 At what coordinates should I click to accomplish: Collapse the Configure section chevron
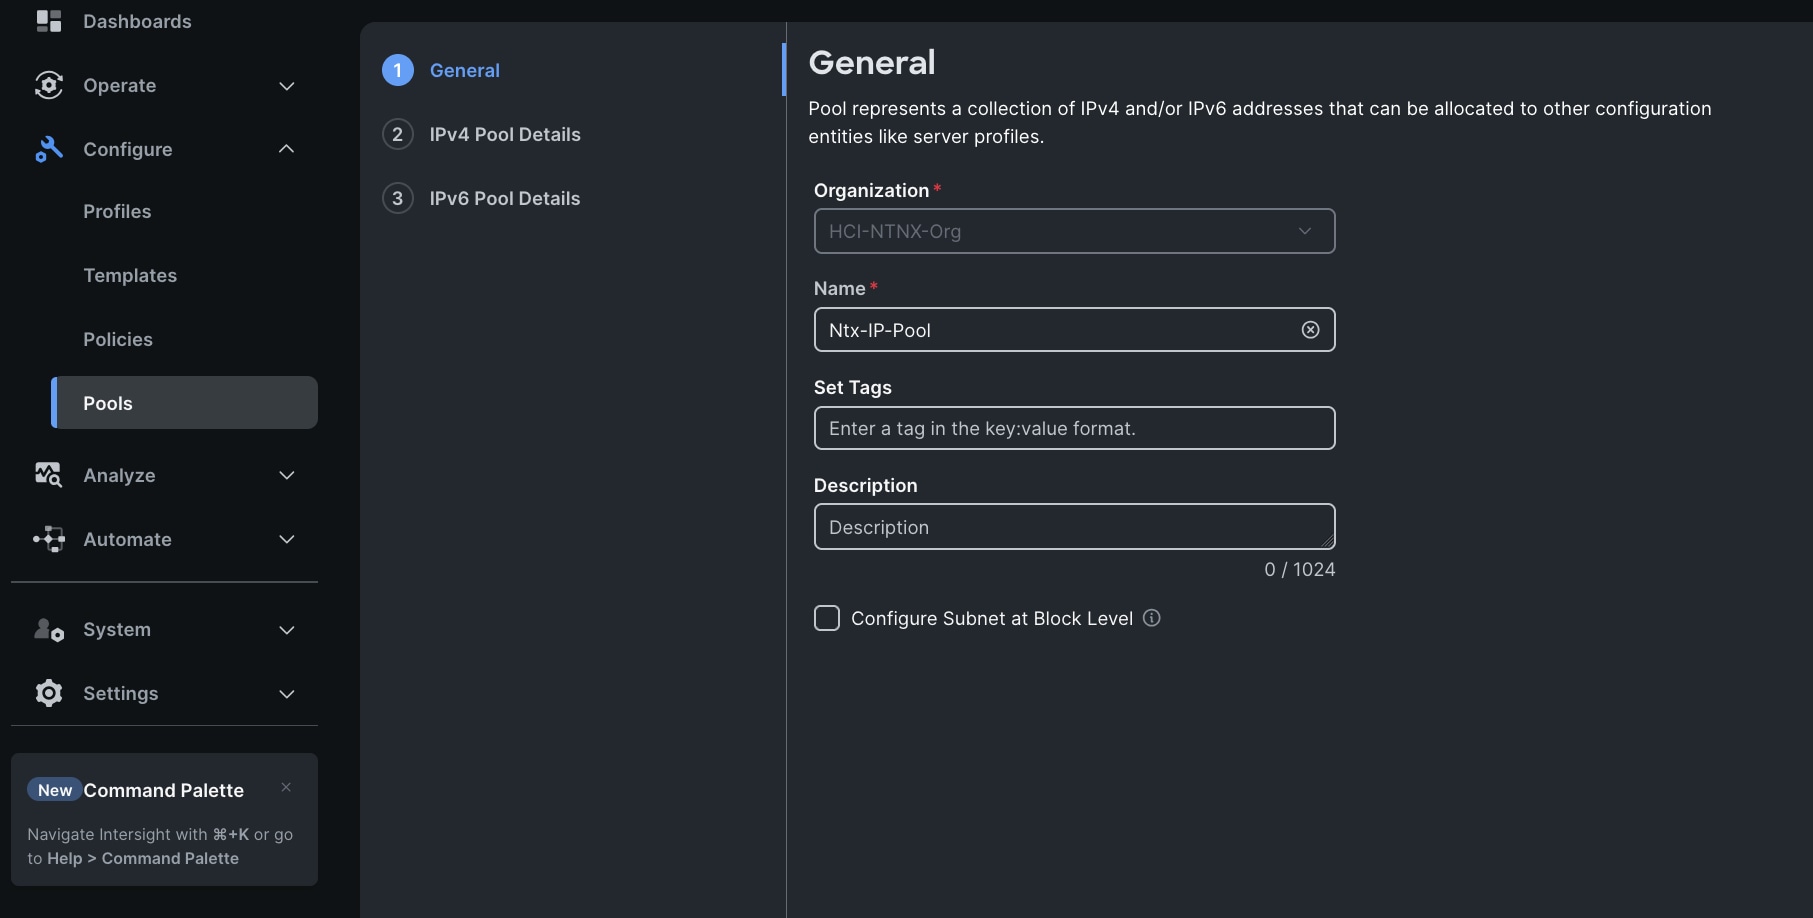[x=286, y=149]
